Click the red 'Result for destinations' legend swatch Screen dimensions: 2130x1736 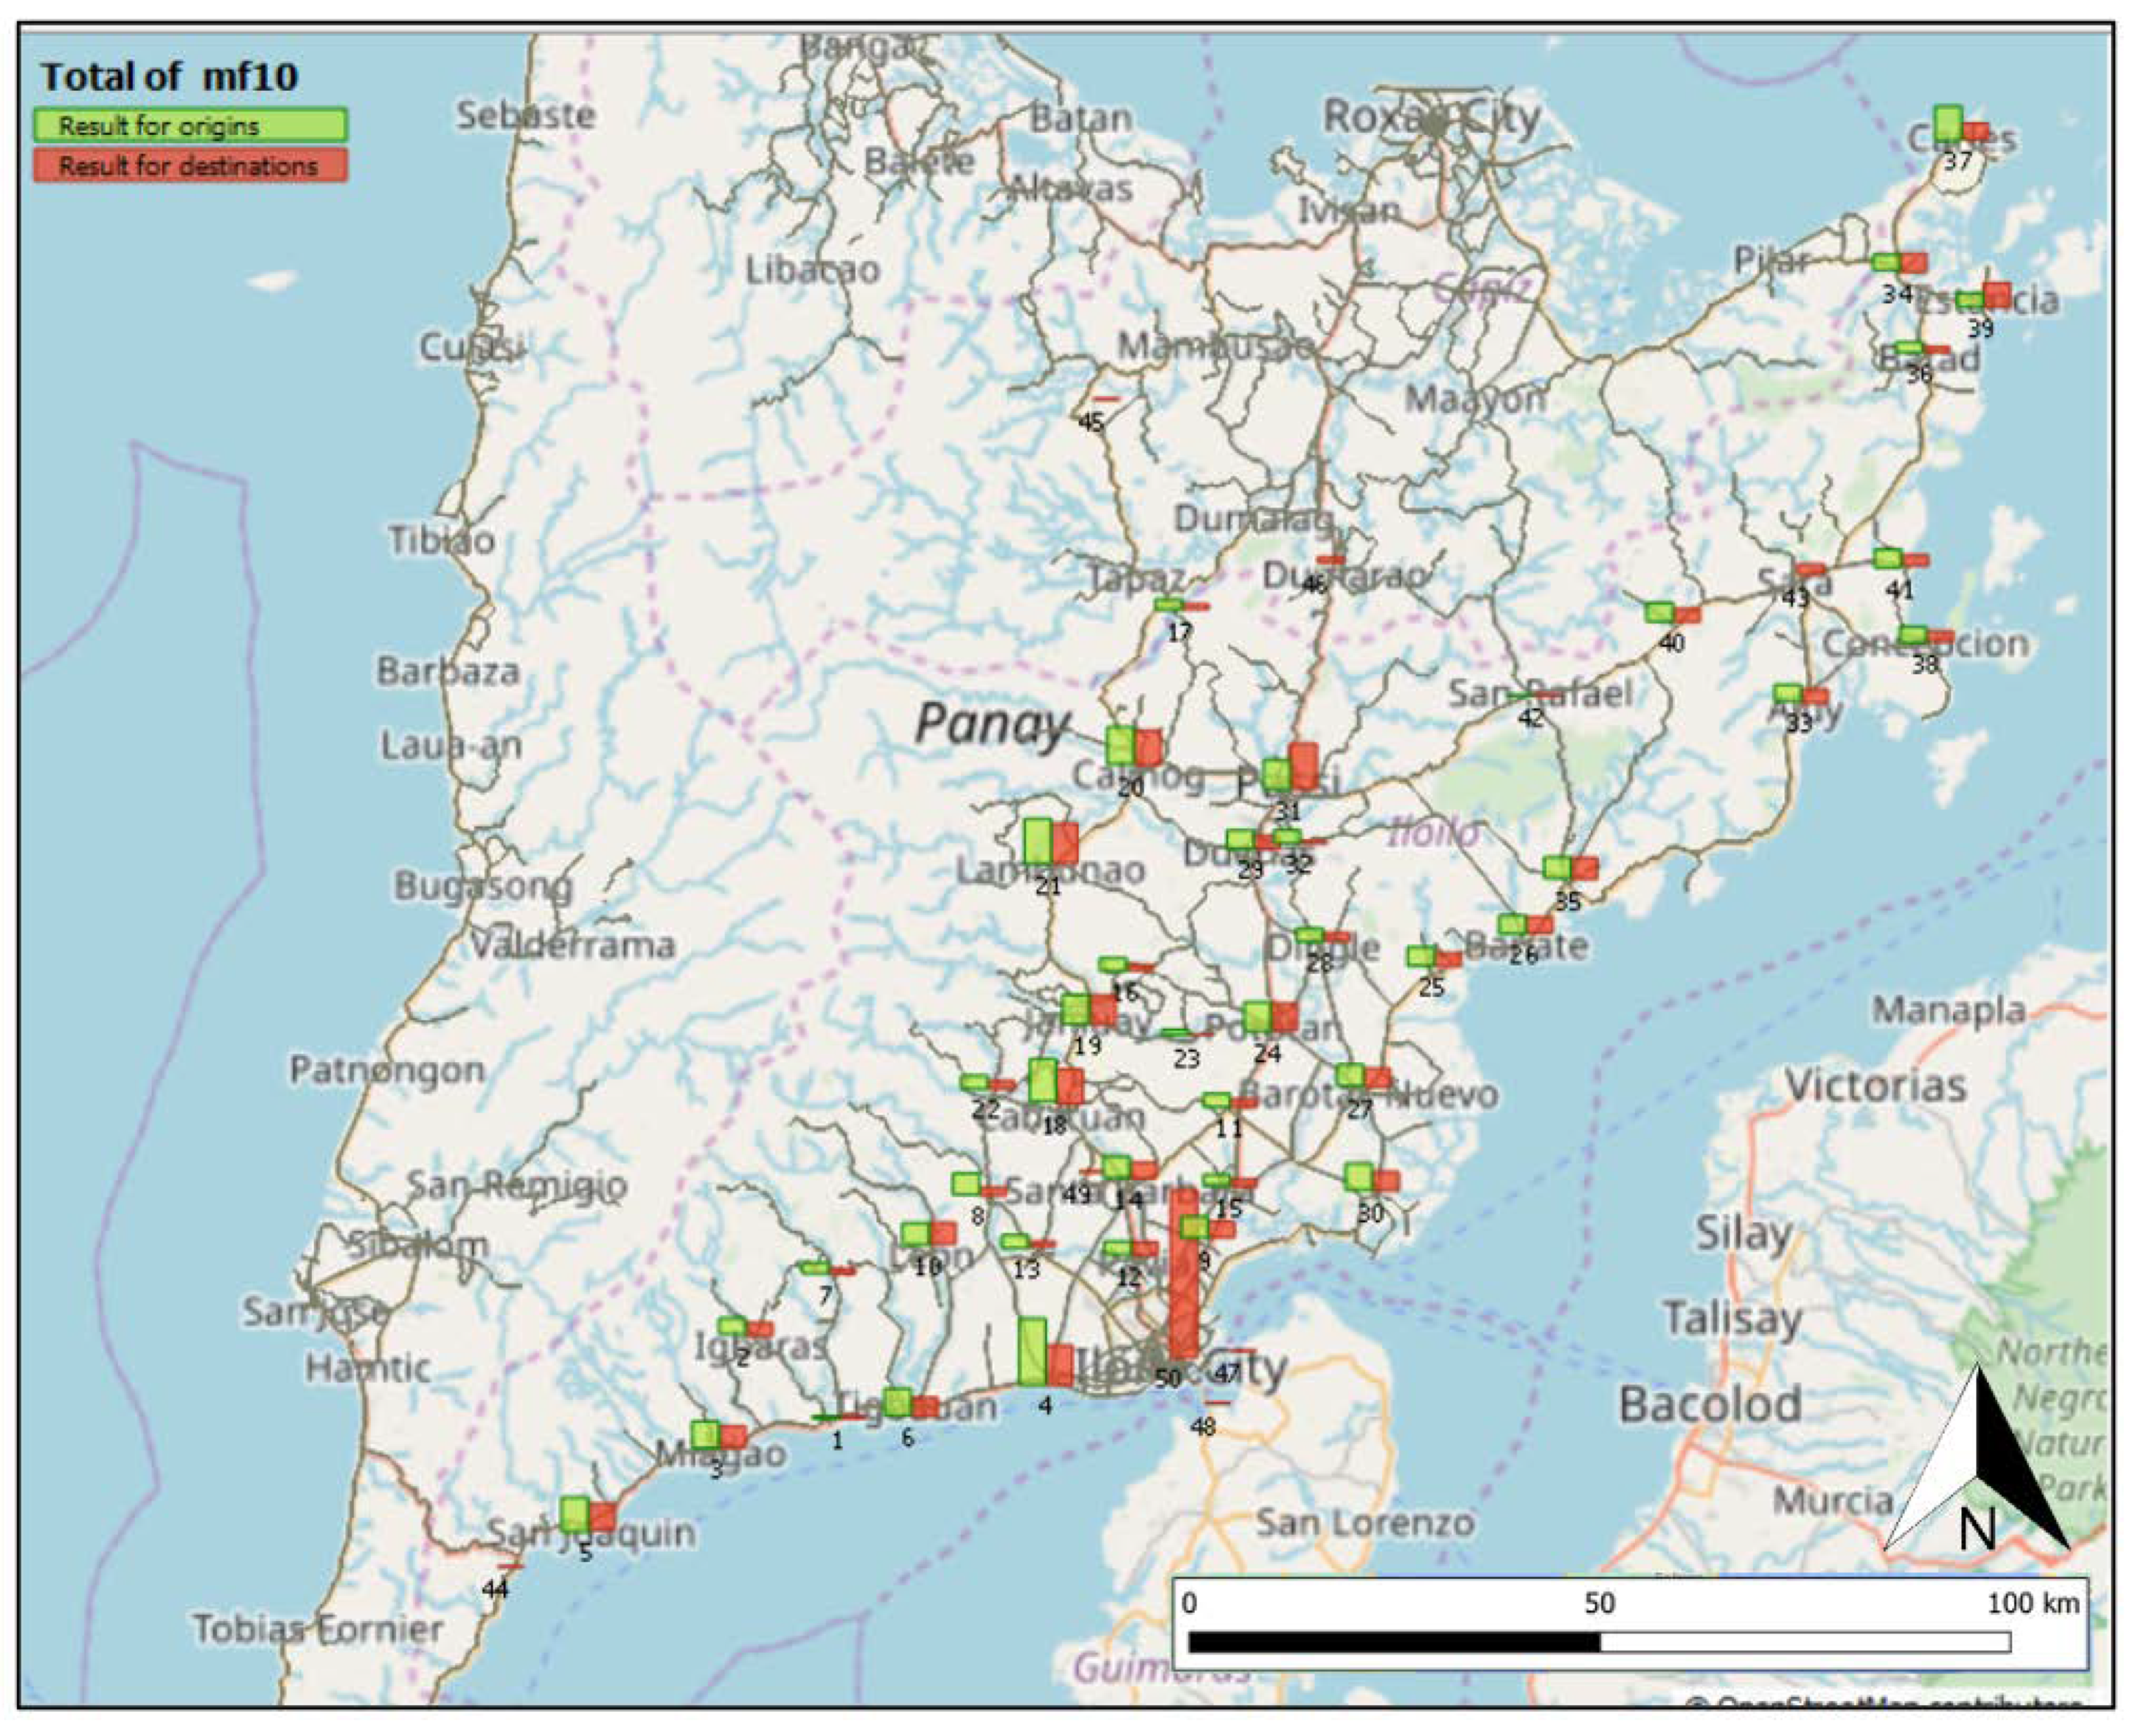(x=190, y=166)
